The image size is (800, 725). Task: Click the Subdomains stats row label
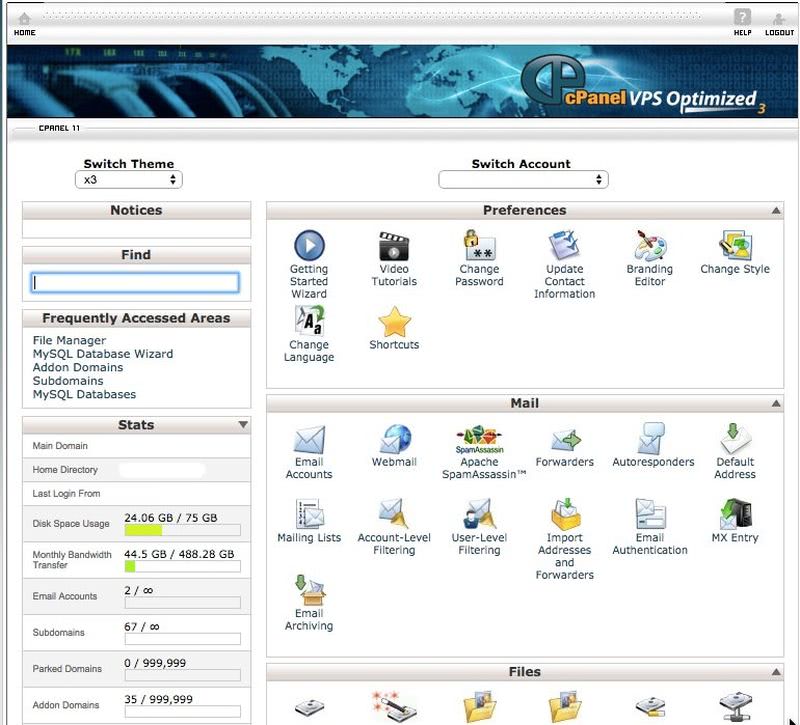(x=58, y=633)
